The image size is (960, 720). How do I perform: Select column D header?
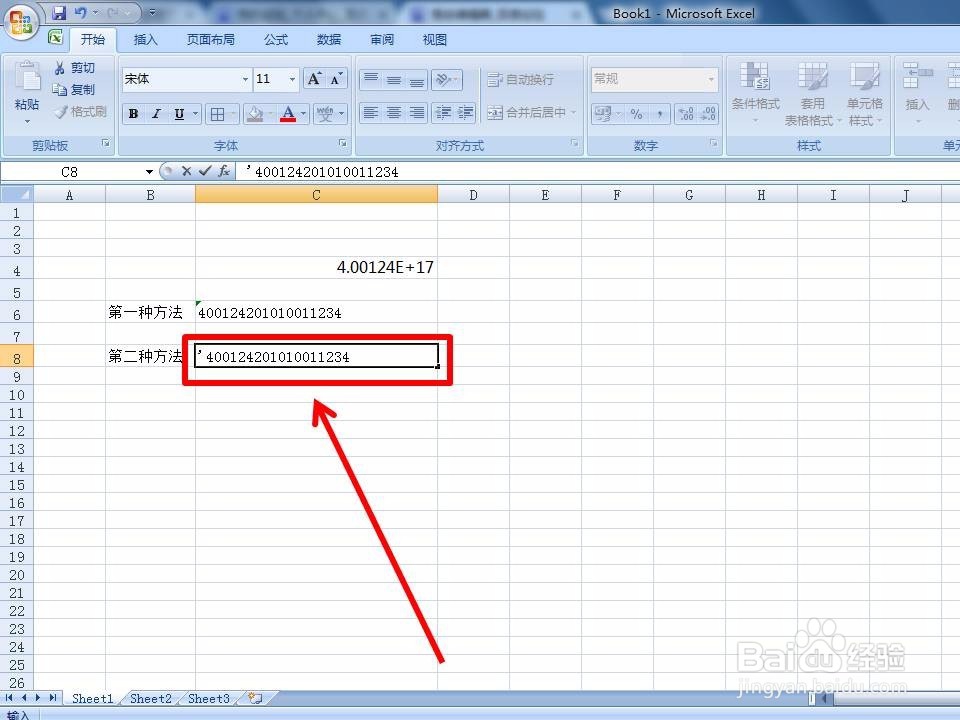pyautogui.click(x=473, y=195)
